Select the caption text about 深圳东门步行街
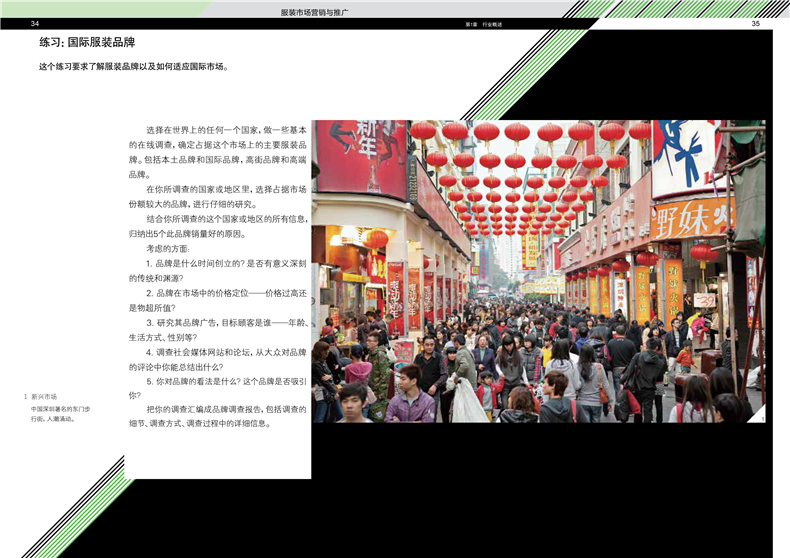 point(60,414)
